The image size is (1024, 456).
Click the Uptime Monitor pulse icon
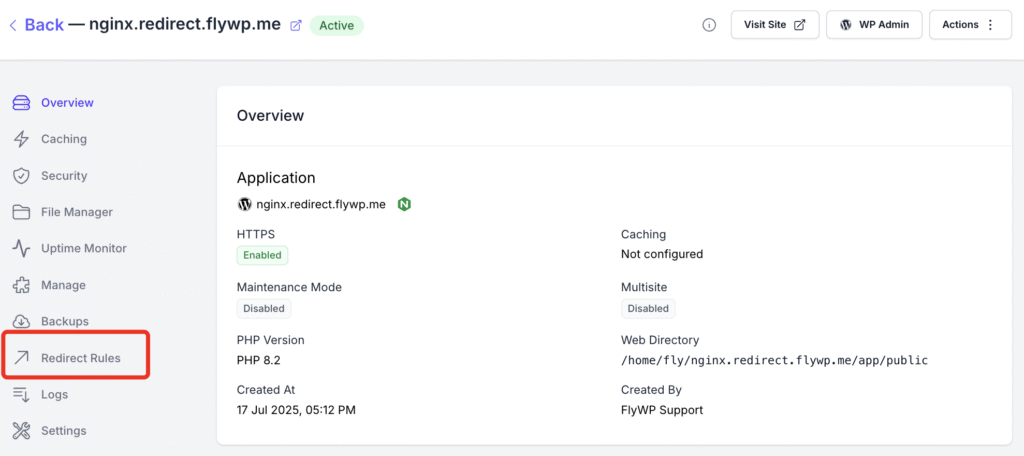(x=22, y=248)
